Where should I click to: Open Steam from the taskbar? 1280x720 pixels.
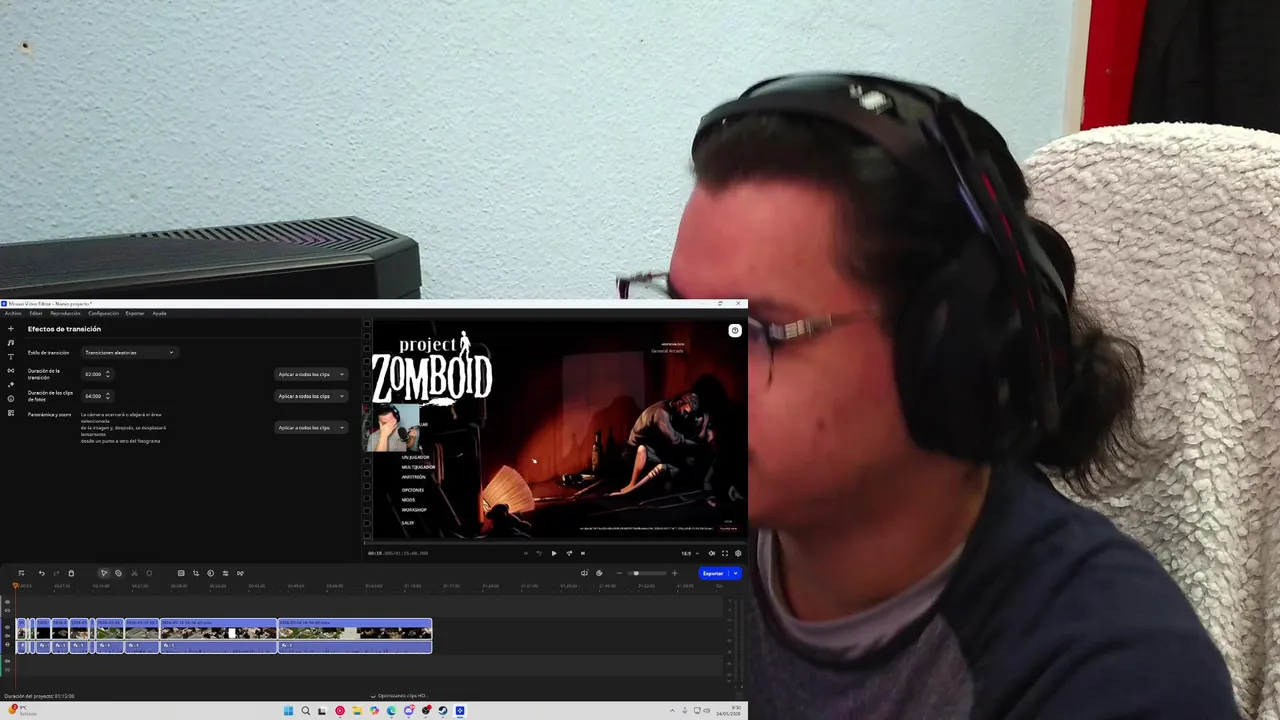(x=443, y=711)
